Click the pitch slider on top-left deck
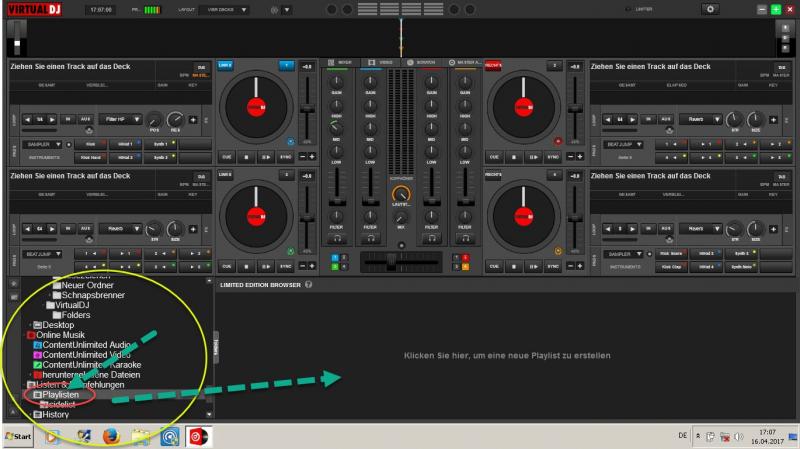Screen dimensions: 800x449 (307, 109)
